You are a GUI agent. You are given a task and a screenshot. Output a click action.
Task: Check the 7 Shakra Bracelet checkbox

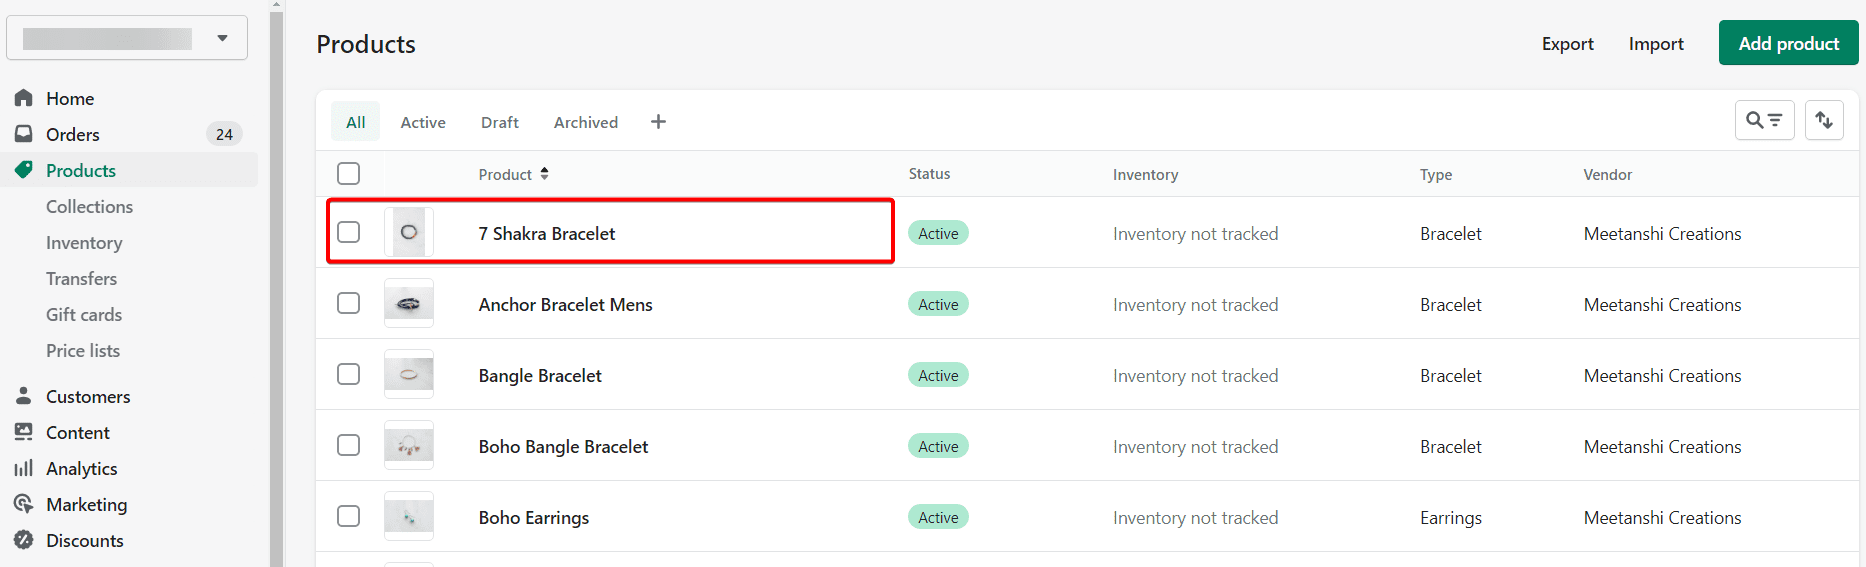[348, 232]
